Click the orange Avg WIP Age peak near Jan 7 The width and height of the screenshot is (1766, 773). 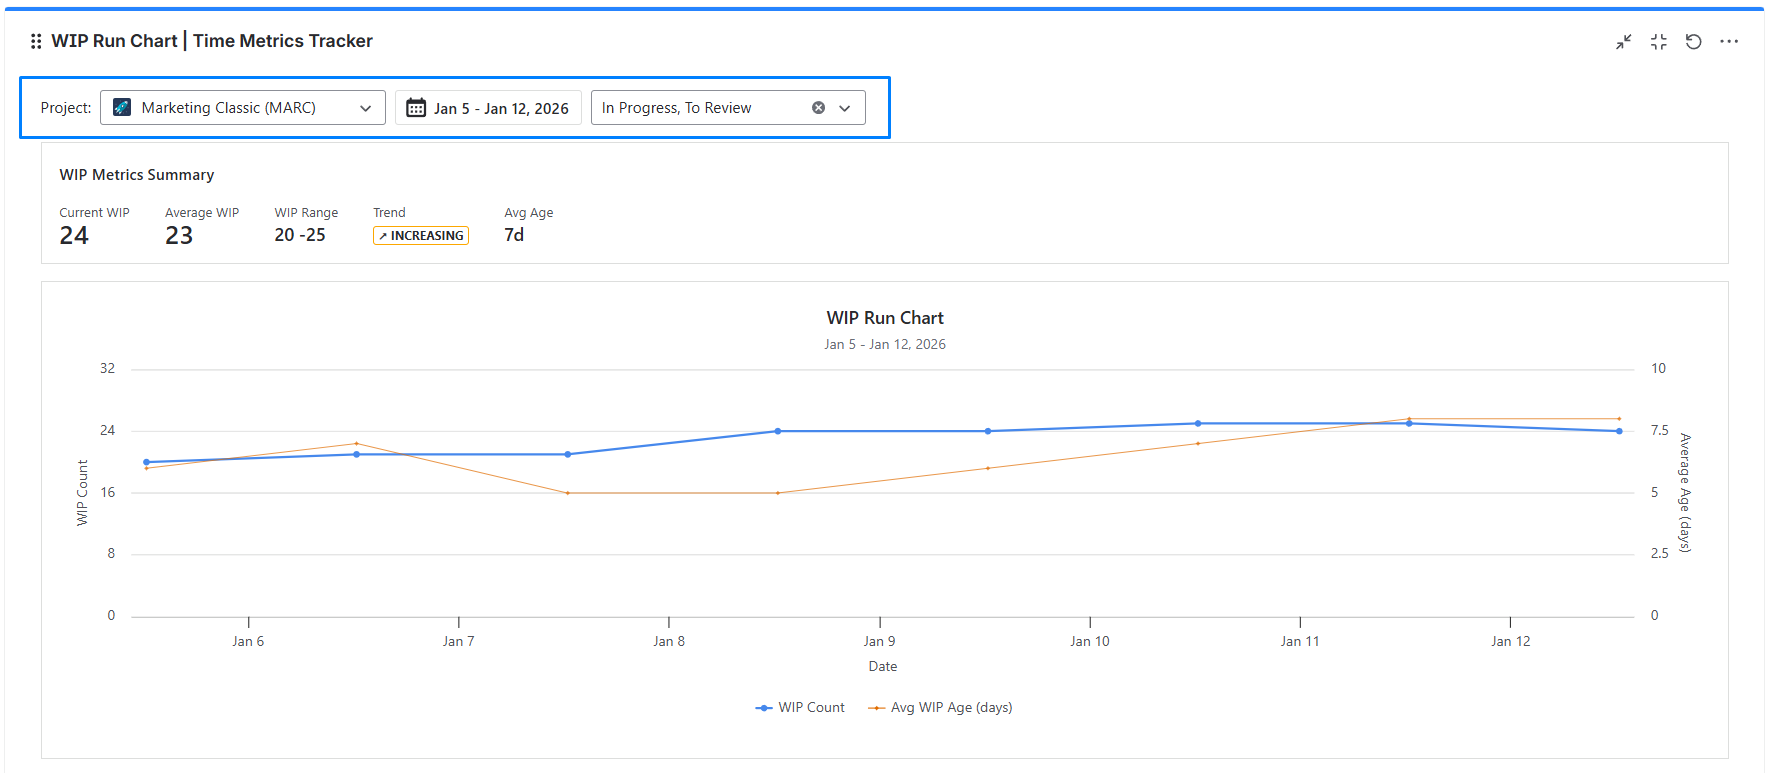click(x=357, y=443)
